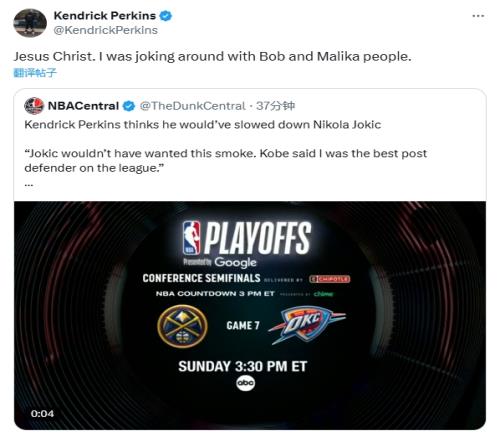Click the main post text about joking
Image resolution: width=500 pixels, height=440 pixels.
pyautogui.click(x=212, y=57)
